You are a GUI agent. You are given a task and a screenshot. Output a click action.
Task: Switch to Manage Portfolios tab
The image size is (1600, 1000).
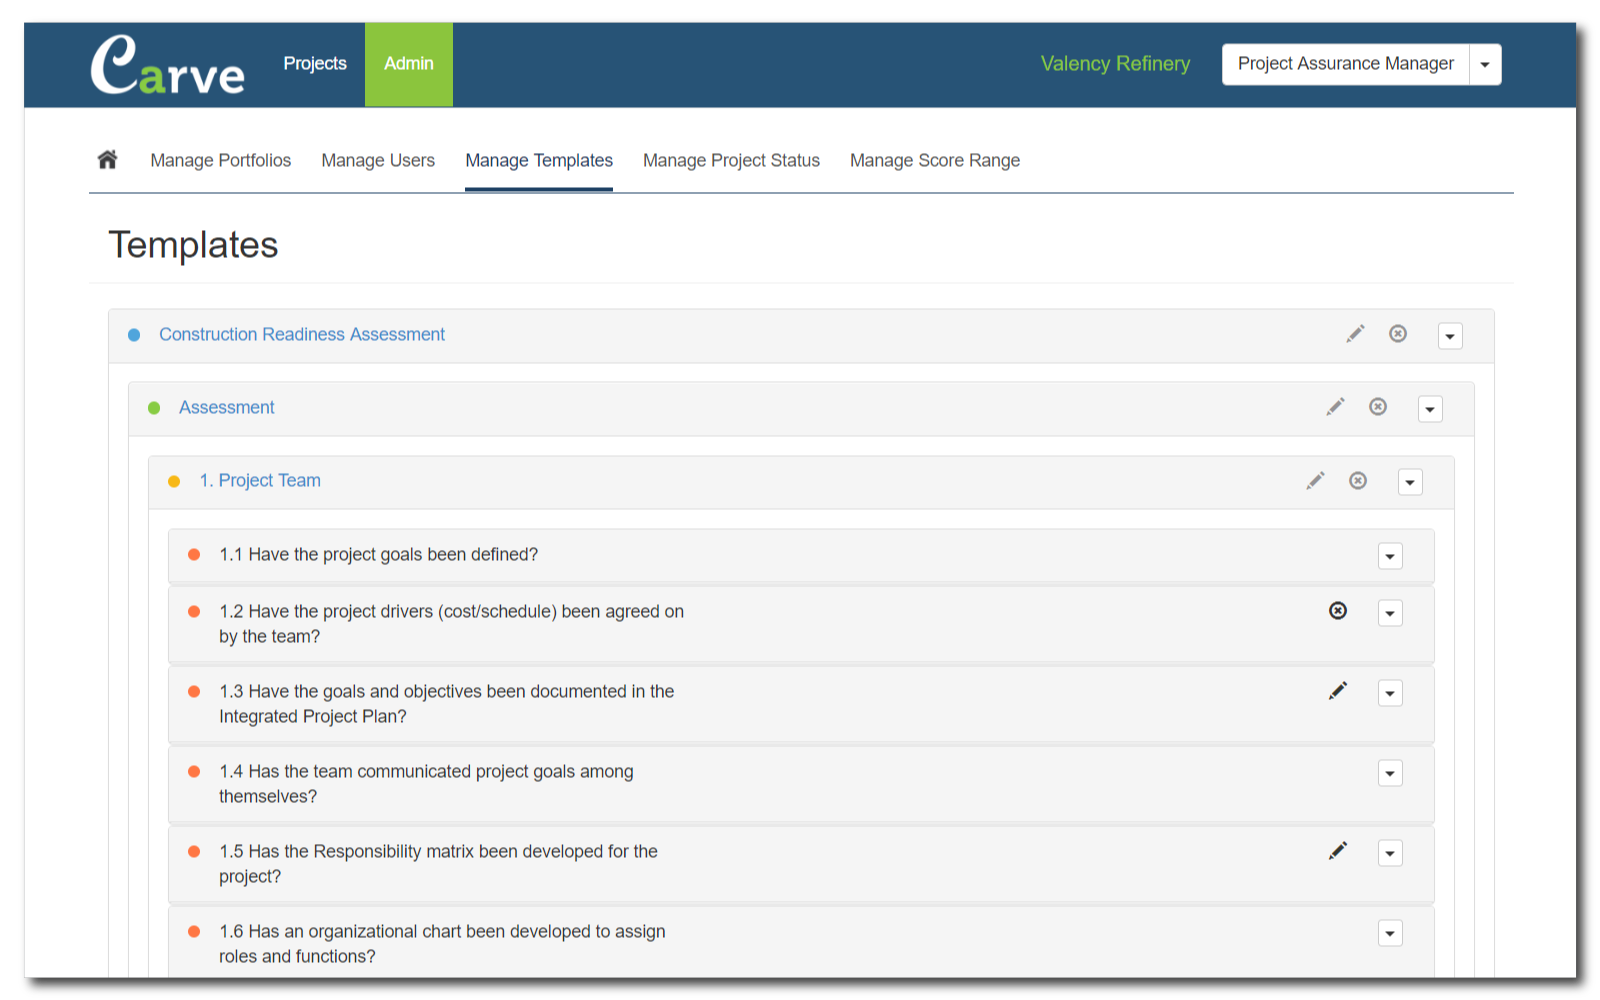tap(221, 160)
